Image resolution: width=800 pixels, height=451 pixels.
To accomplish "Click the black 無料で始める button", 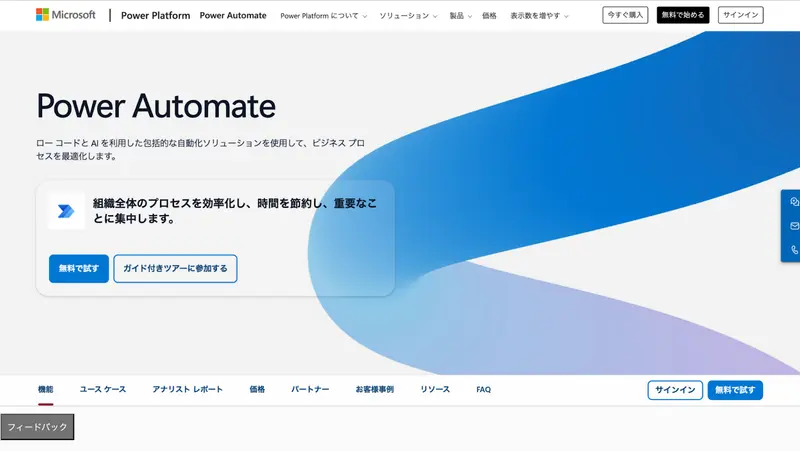I will point(683,15).
